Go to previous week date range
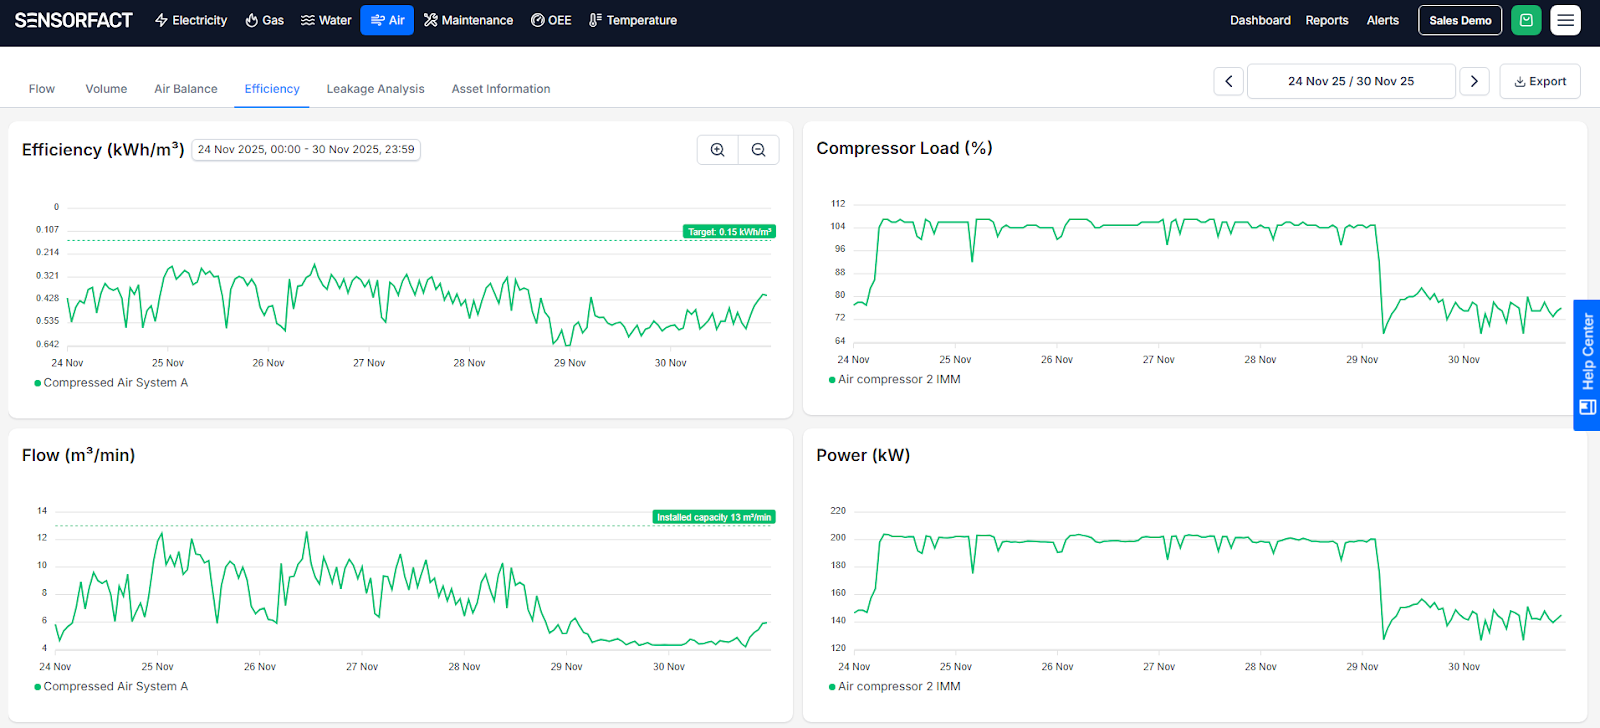1600x728 pixels. pyautogui.click(x=1229, y=81)
